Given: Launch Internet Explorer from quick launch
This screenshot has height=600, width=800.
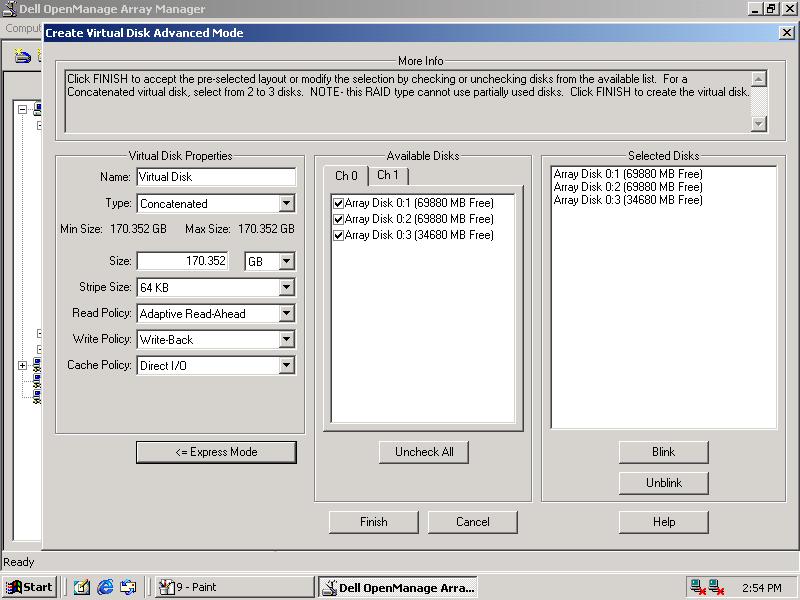Looking at the screenshot, I should [105, 587].
